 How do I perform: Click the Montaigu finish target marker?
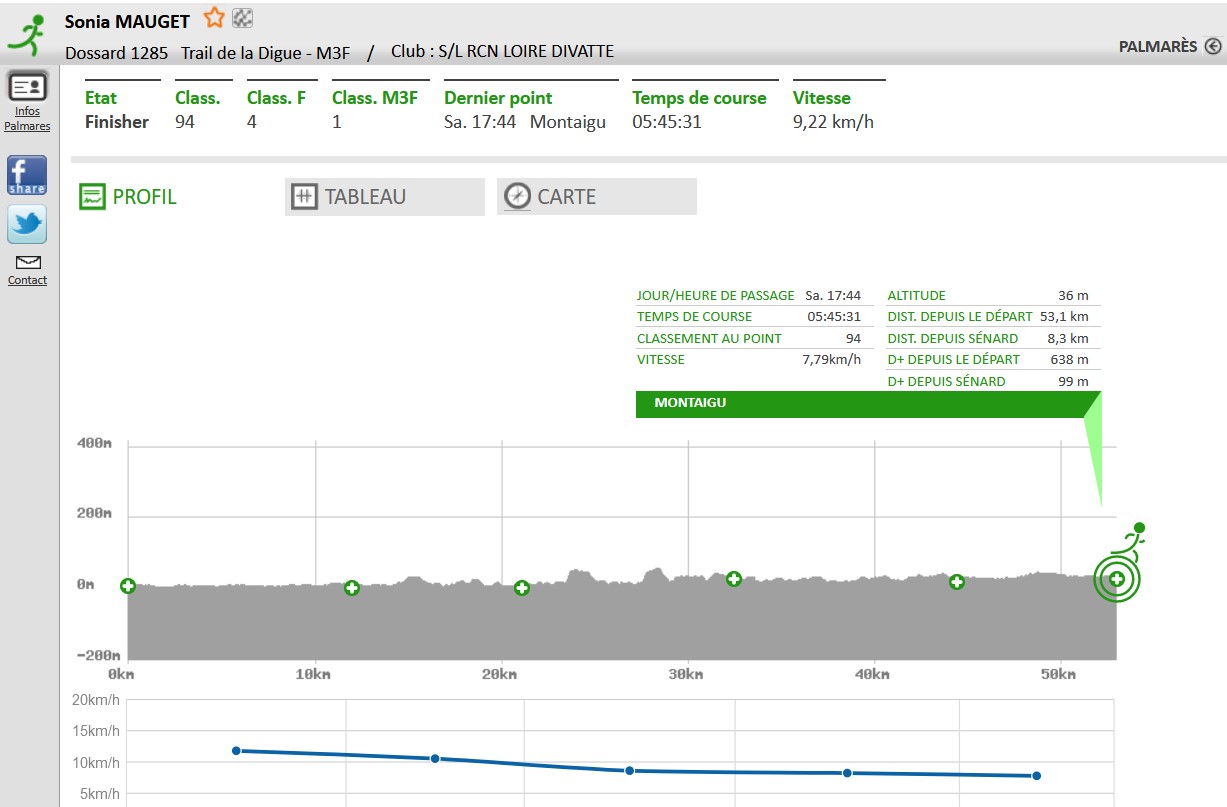click(x=1117, y=579)
